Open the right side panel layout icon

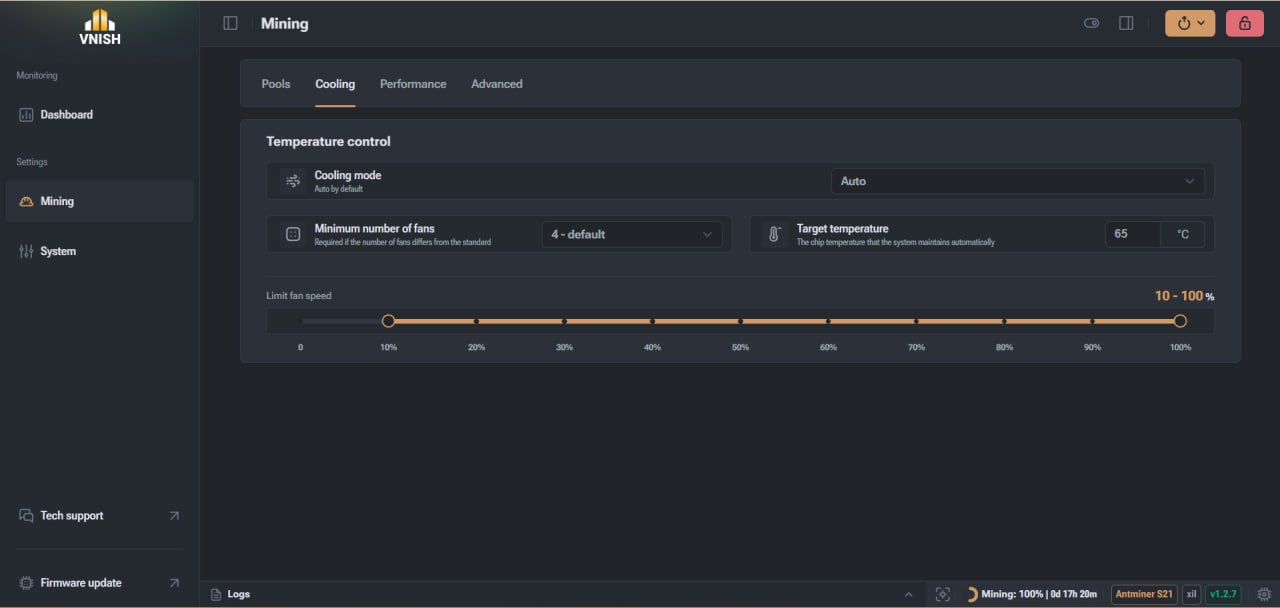click(x=1126, y=23)
